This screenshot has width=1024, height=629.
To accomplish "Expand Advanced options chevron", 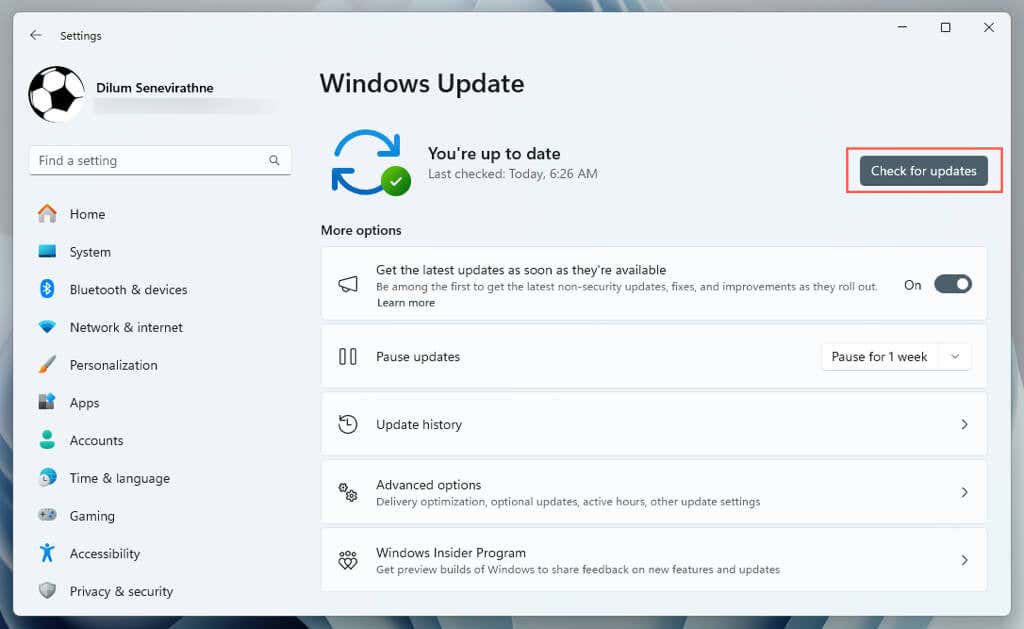I will 965,492.
